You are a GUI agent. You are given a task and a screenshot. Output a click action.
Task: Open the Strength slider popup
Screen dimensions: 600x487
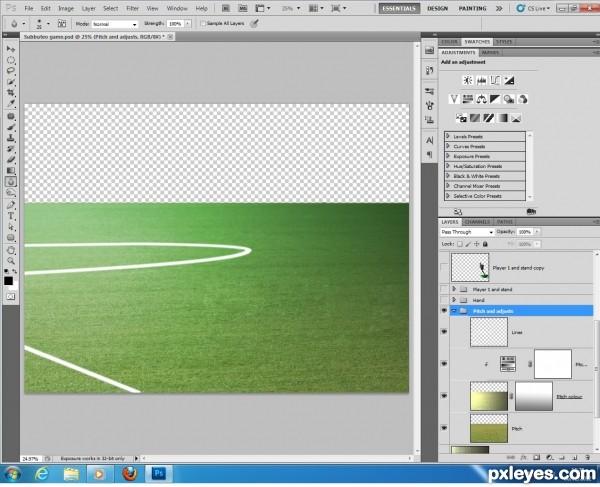(x=188, y=24)
